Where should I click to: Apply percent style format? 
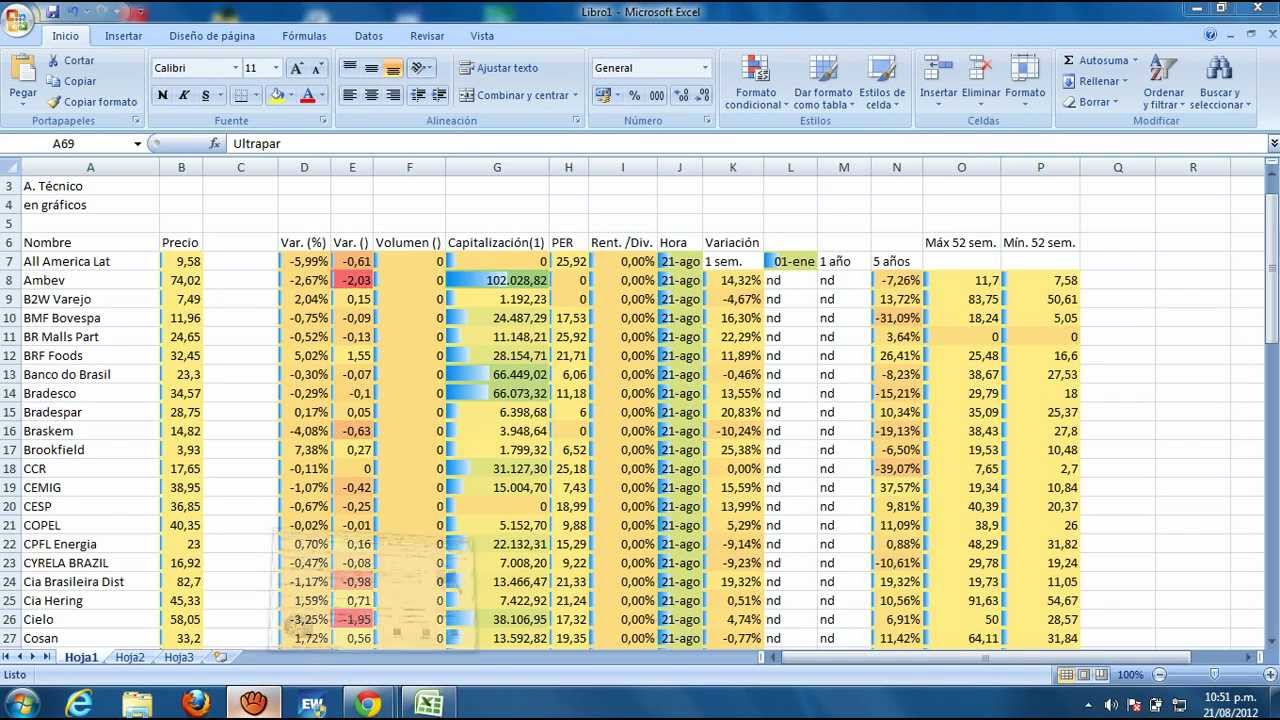[x=634, y=95]
